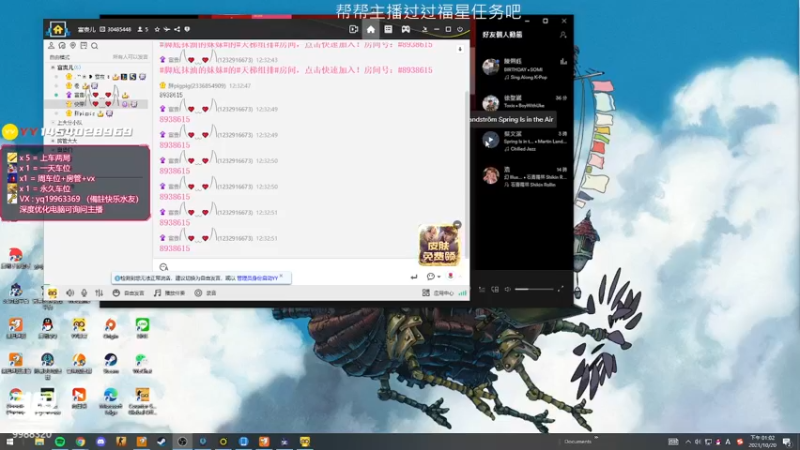Screen dimensions: 800x450
Task: Open the audio mixer/equalizer icon in the YY bottom bar
Action: (x=99, y=293)
